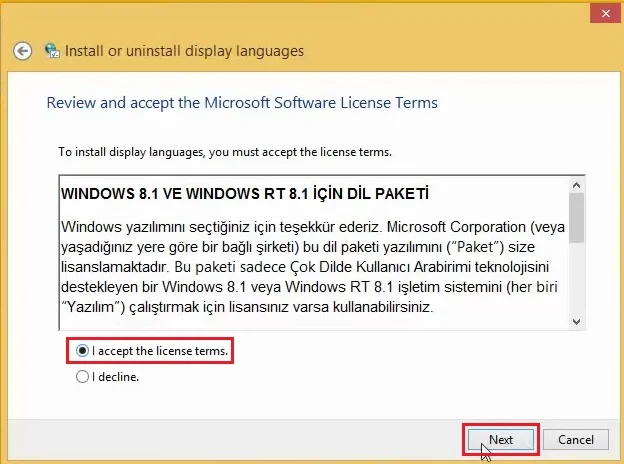This screenshot has height=464, width=624.
Task: Go back with the circular arrow icon
Action: (22, 51)
